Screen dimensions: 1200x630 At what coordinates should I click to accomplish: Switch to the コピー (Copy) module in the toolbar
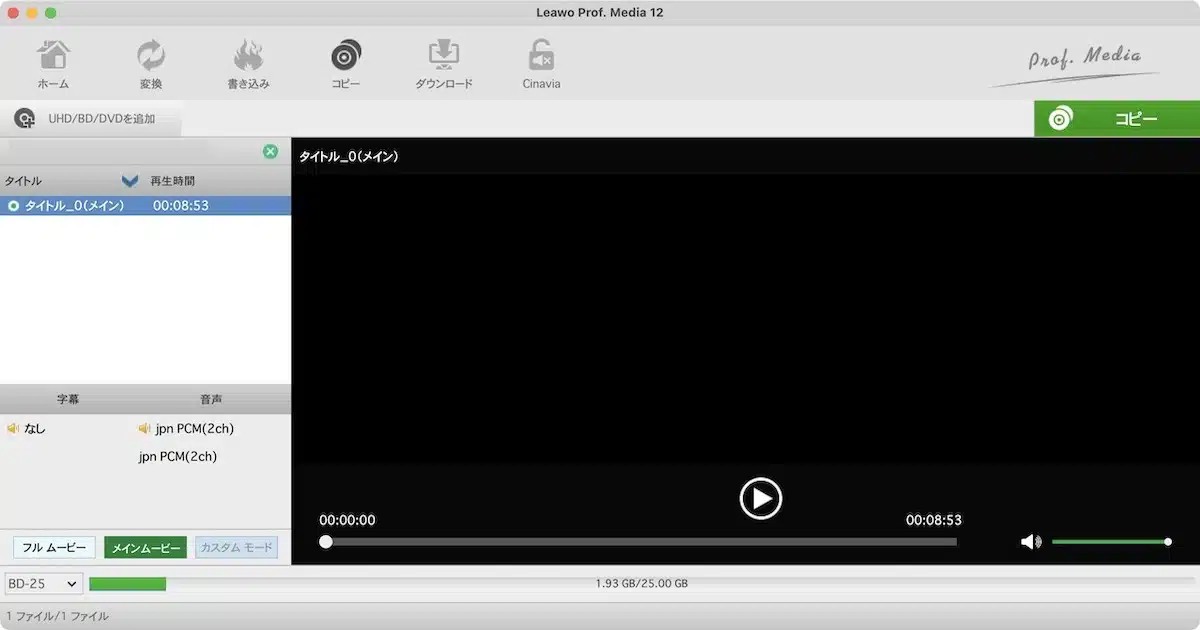346,65
